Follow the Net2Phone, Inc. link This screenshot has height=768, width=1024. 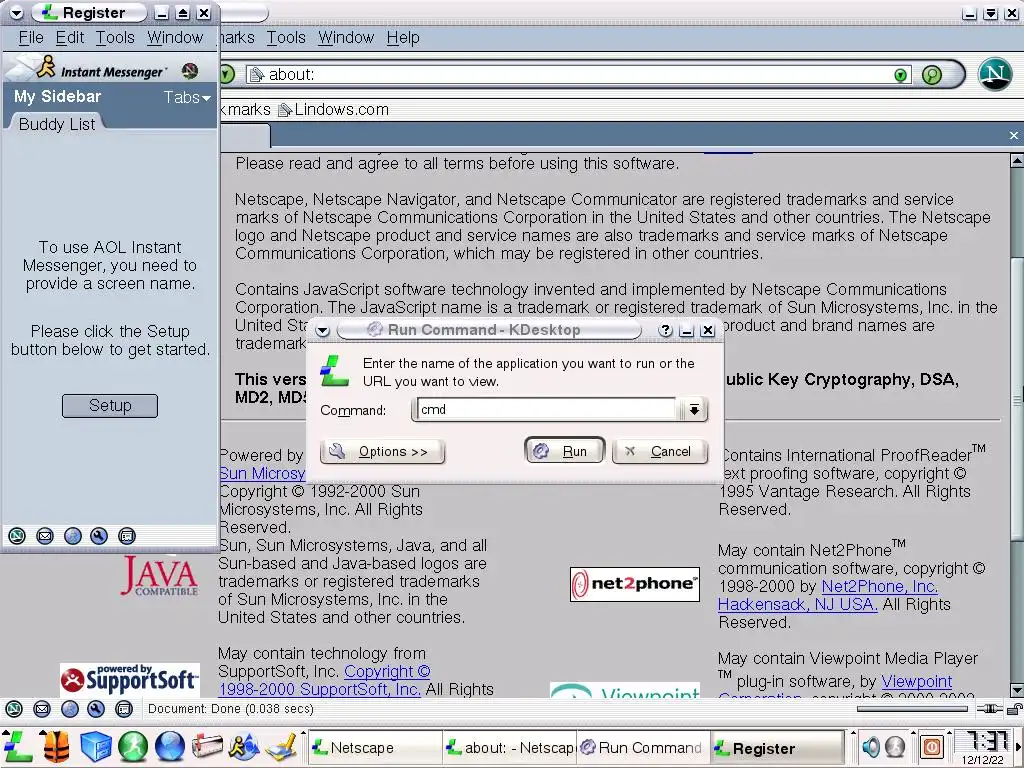tap(879, 586)
